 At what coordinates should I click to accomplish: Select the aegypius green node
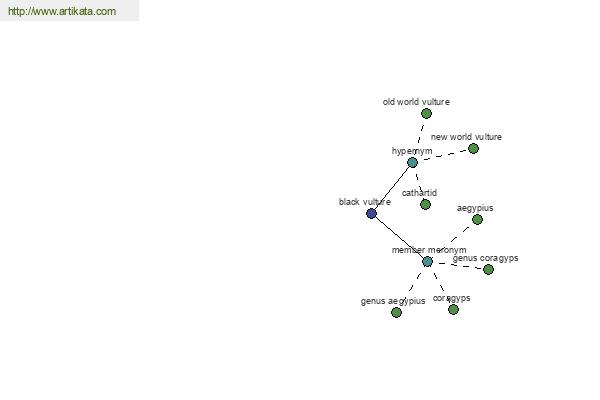[477, 219]
